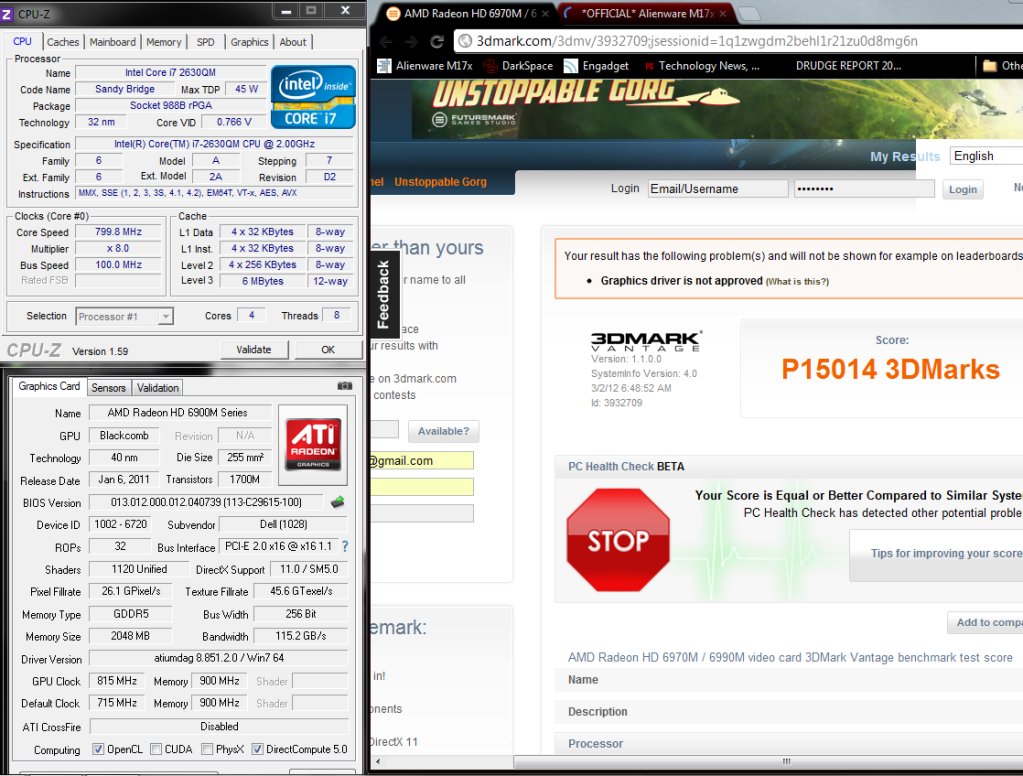Click the CPU-Z app icon in title bar

[7, 14]
